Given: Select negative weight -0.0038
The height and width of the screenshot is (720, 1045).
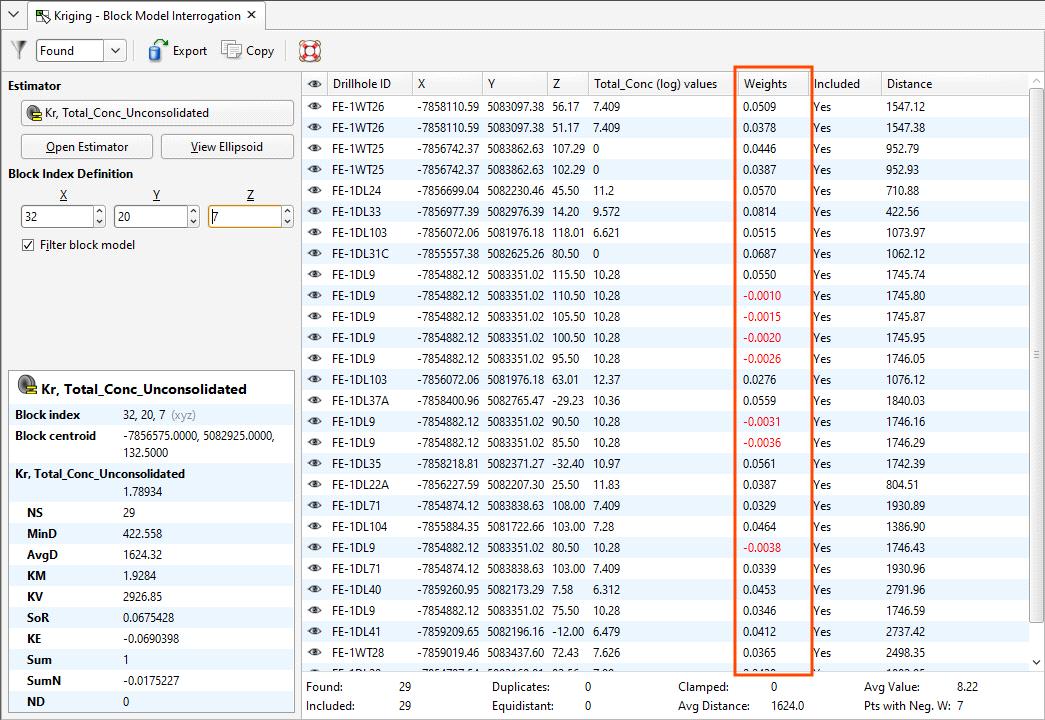Looking at the screenshot, I should (762, 547).
